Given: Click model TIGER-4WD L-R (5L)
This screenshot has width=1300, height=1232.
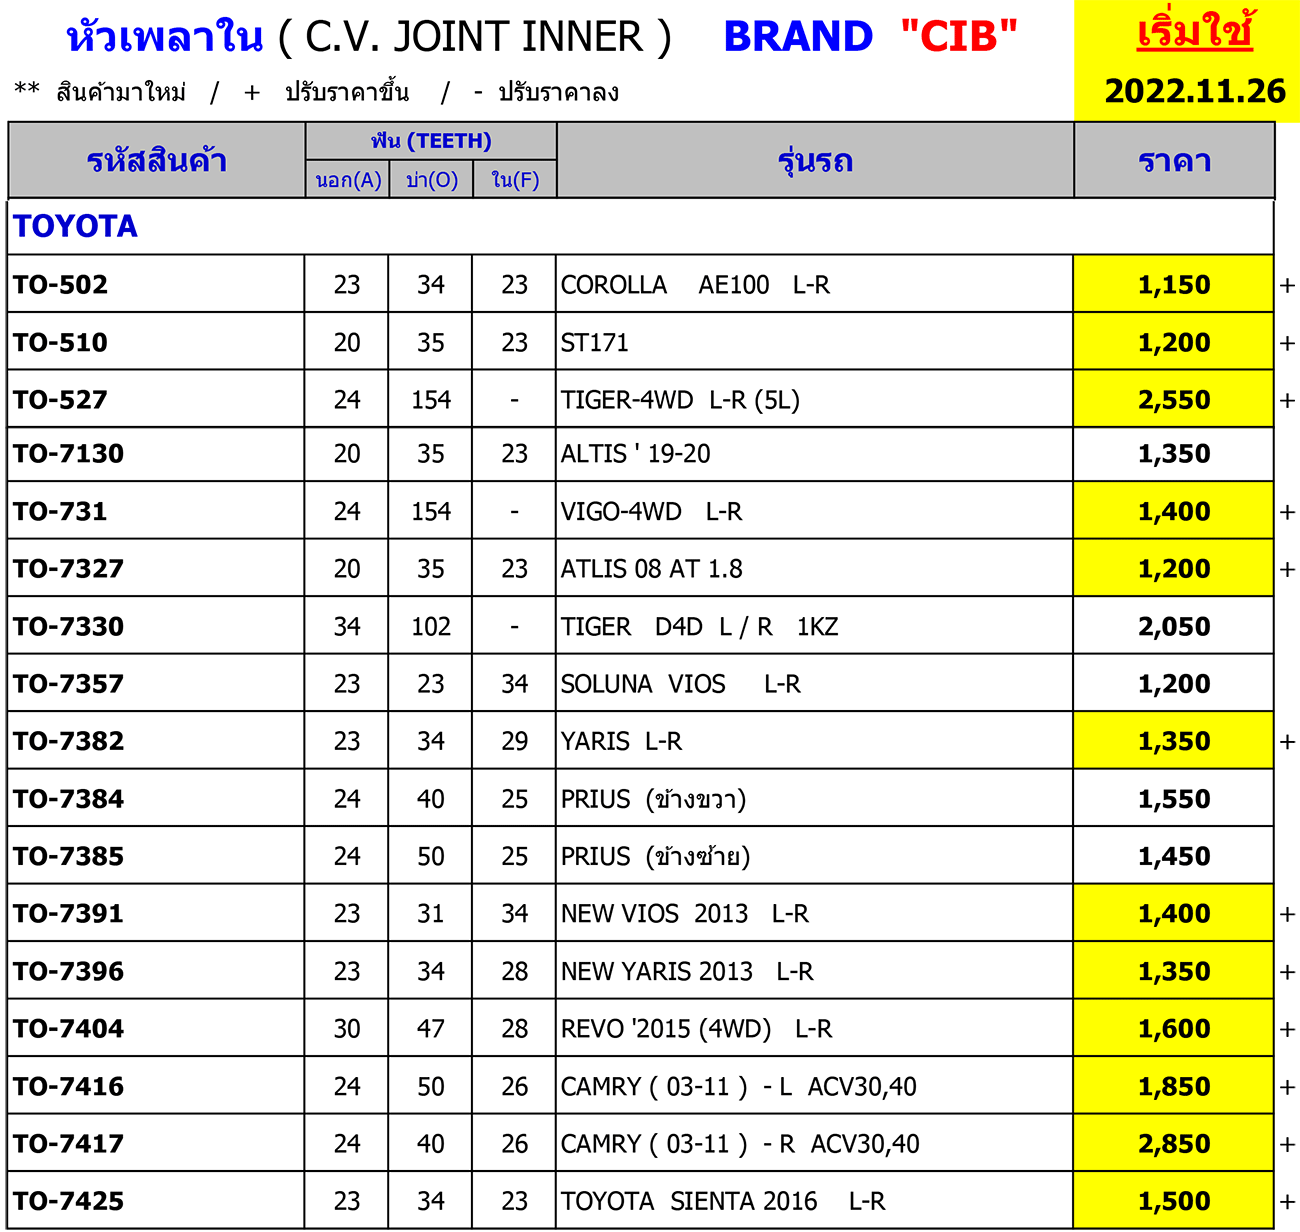Looking at the screenshot, I should [x=680, y=400].
